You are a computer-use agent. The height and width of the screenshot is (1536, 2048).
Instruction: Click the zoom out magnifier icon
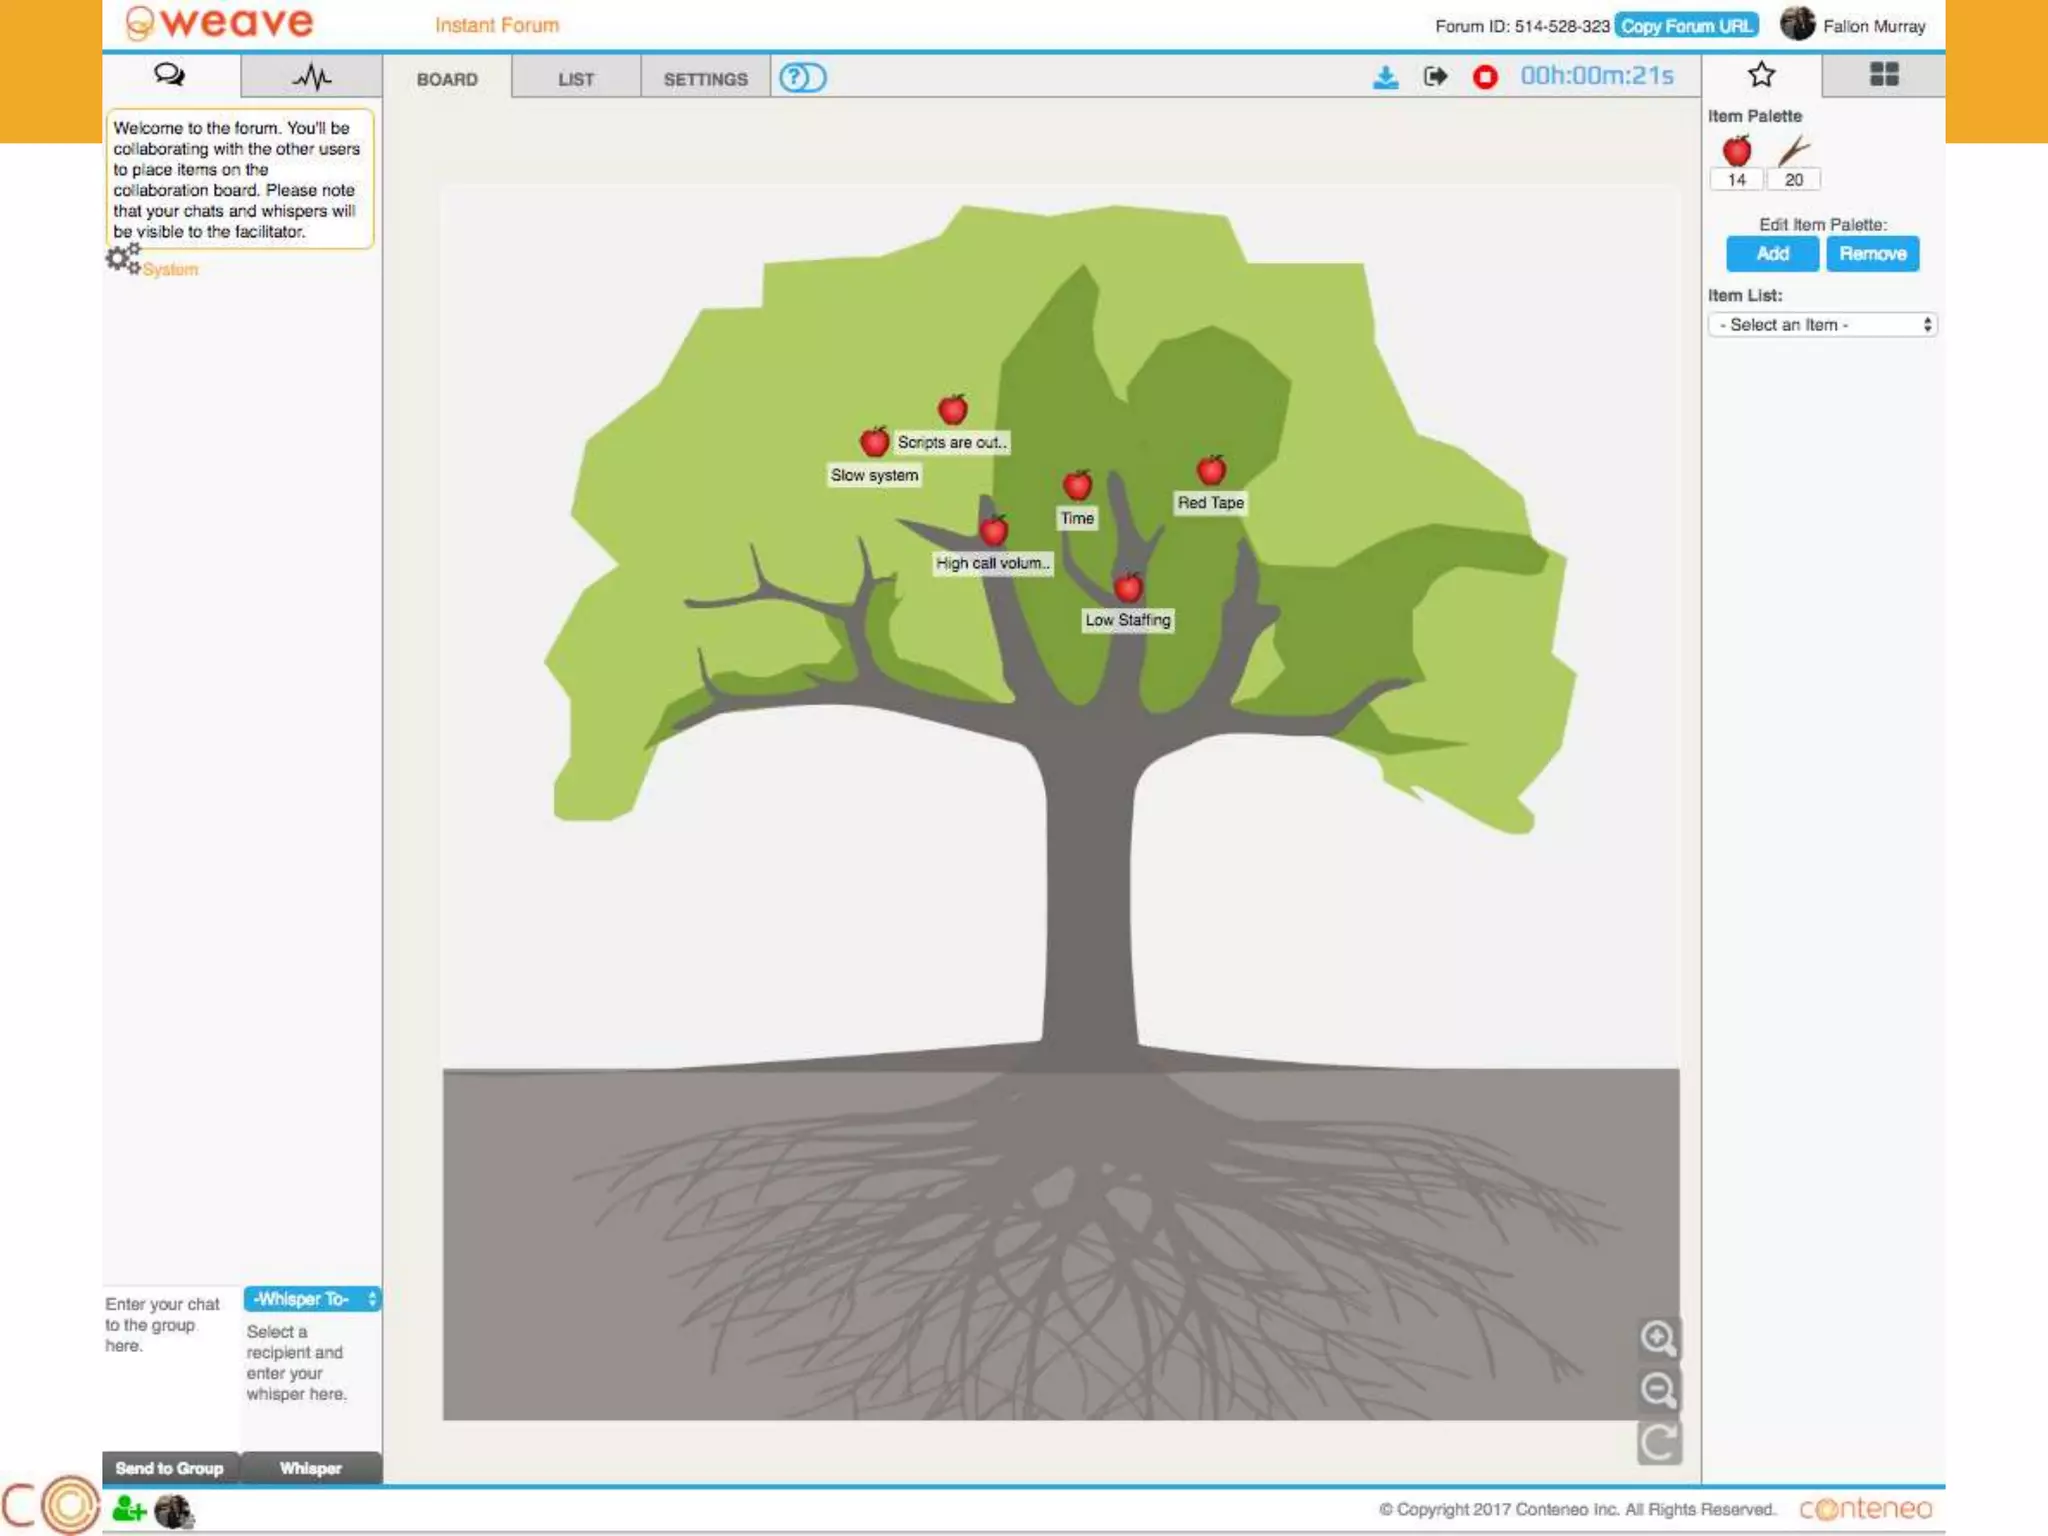pos(1658,1390)
